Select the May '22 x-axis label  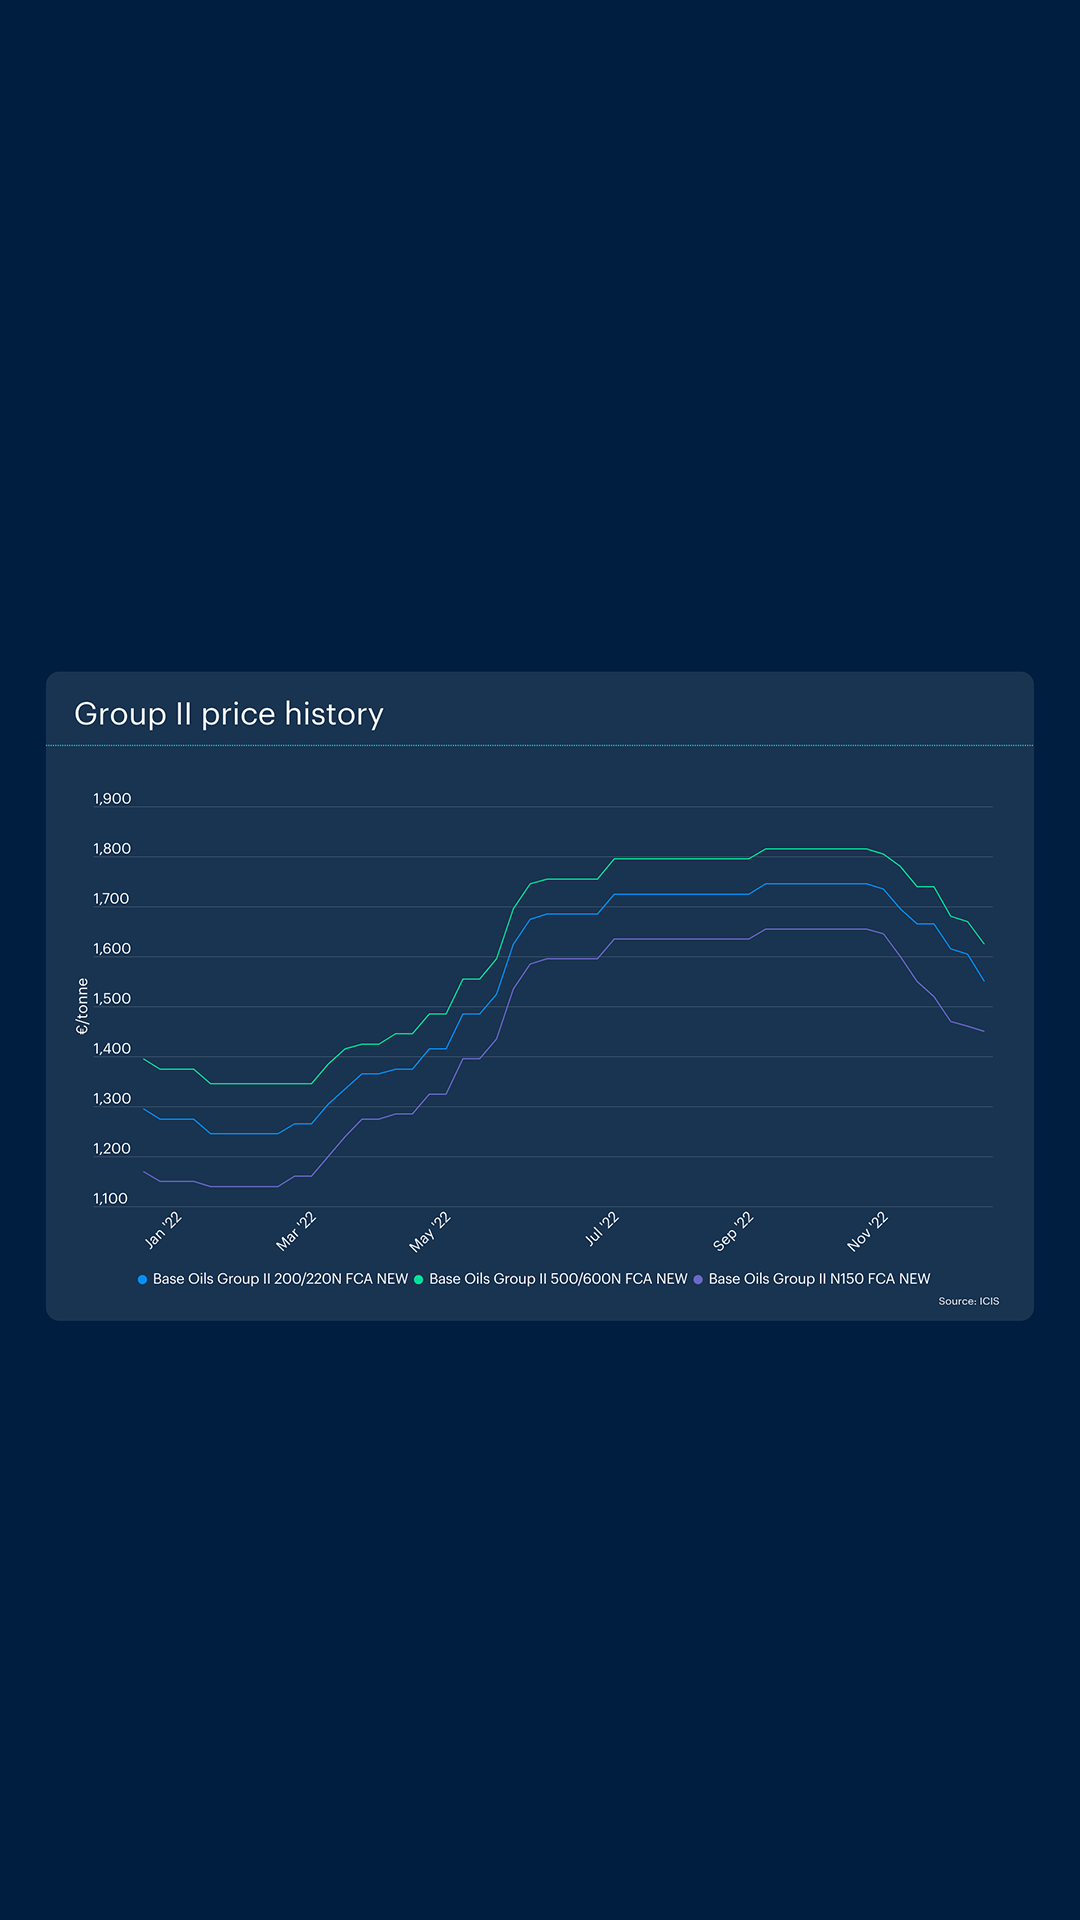click(x=430, y=1232)
